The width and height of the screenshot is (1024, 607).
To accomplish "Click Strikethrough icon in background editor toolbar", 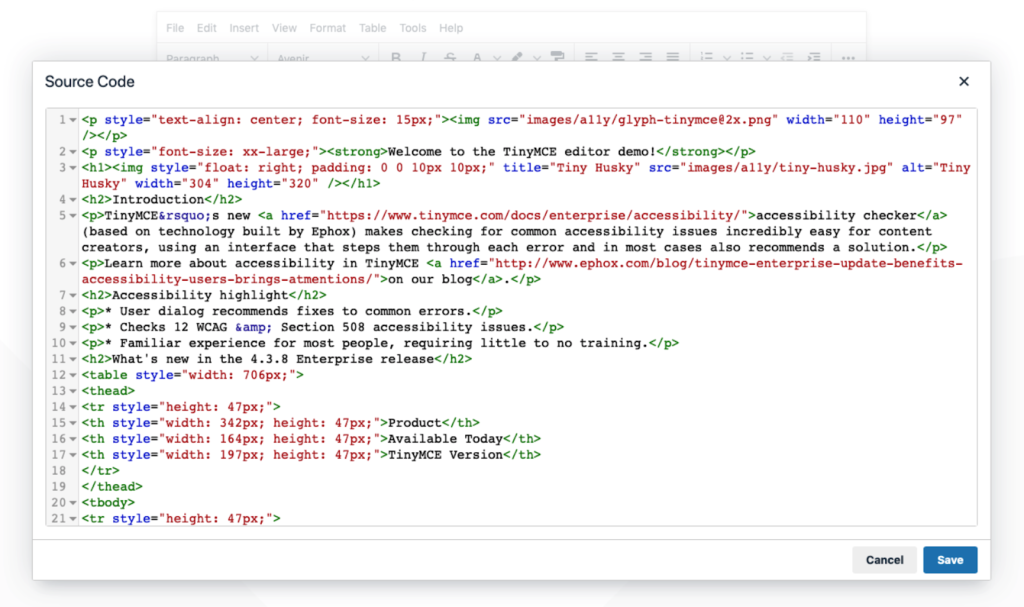I will coord(450,57).
